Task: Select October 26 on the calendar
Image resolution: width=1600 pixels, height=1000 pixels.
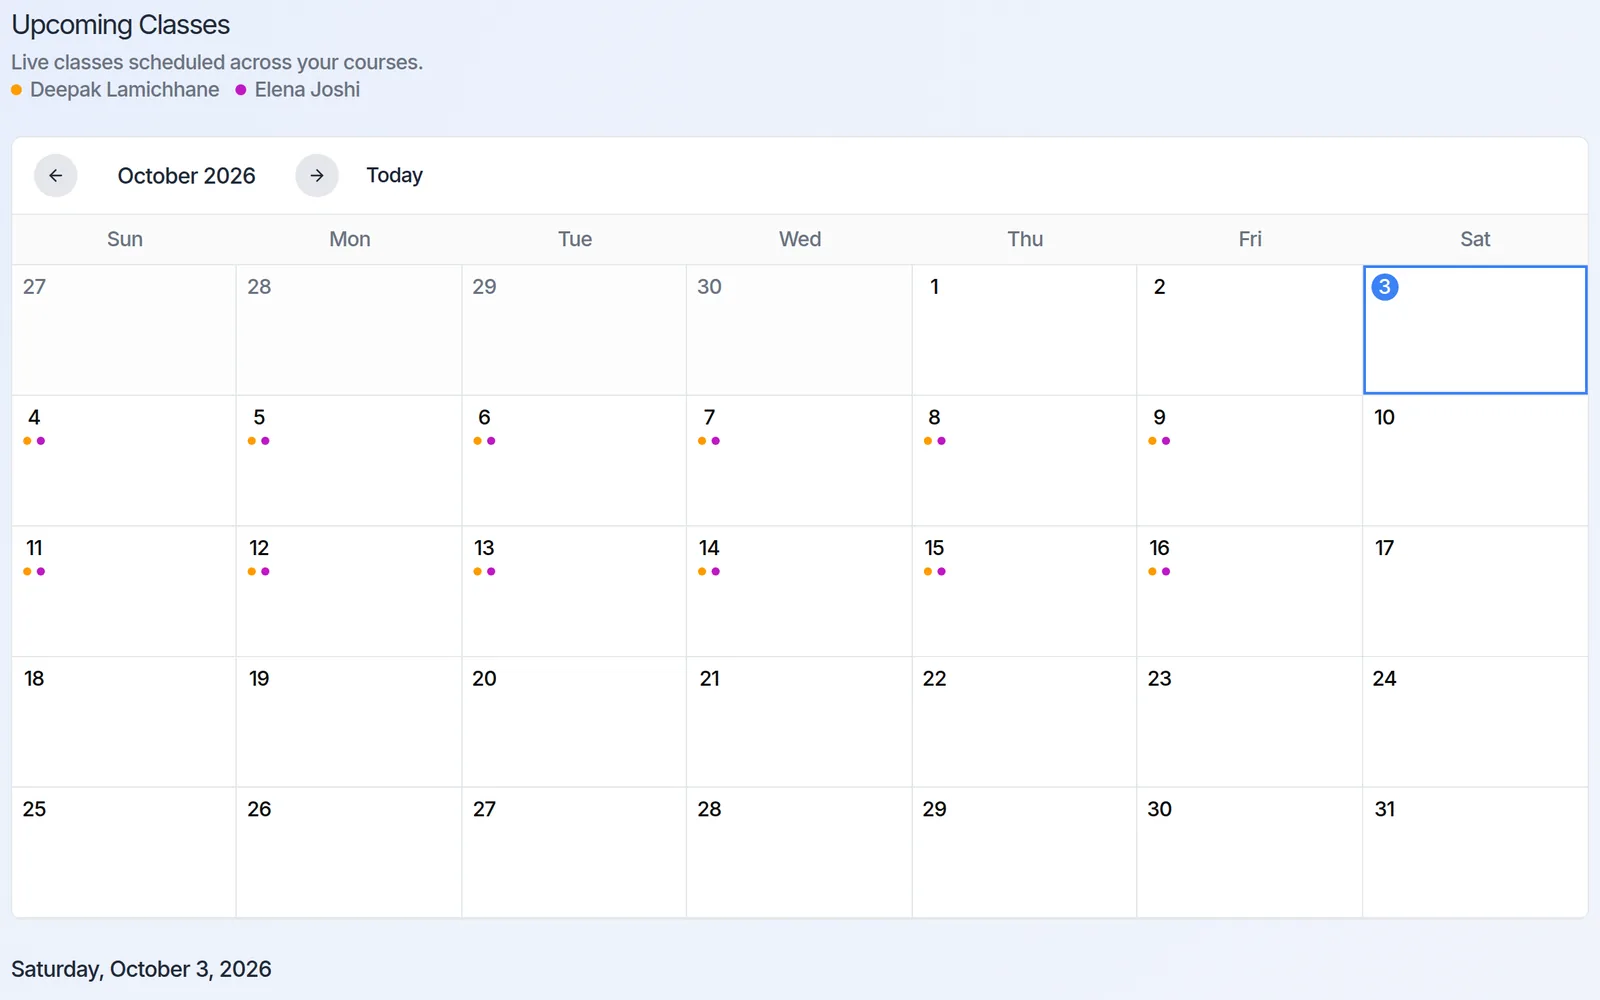Action: [x=349, y=853]
